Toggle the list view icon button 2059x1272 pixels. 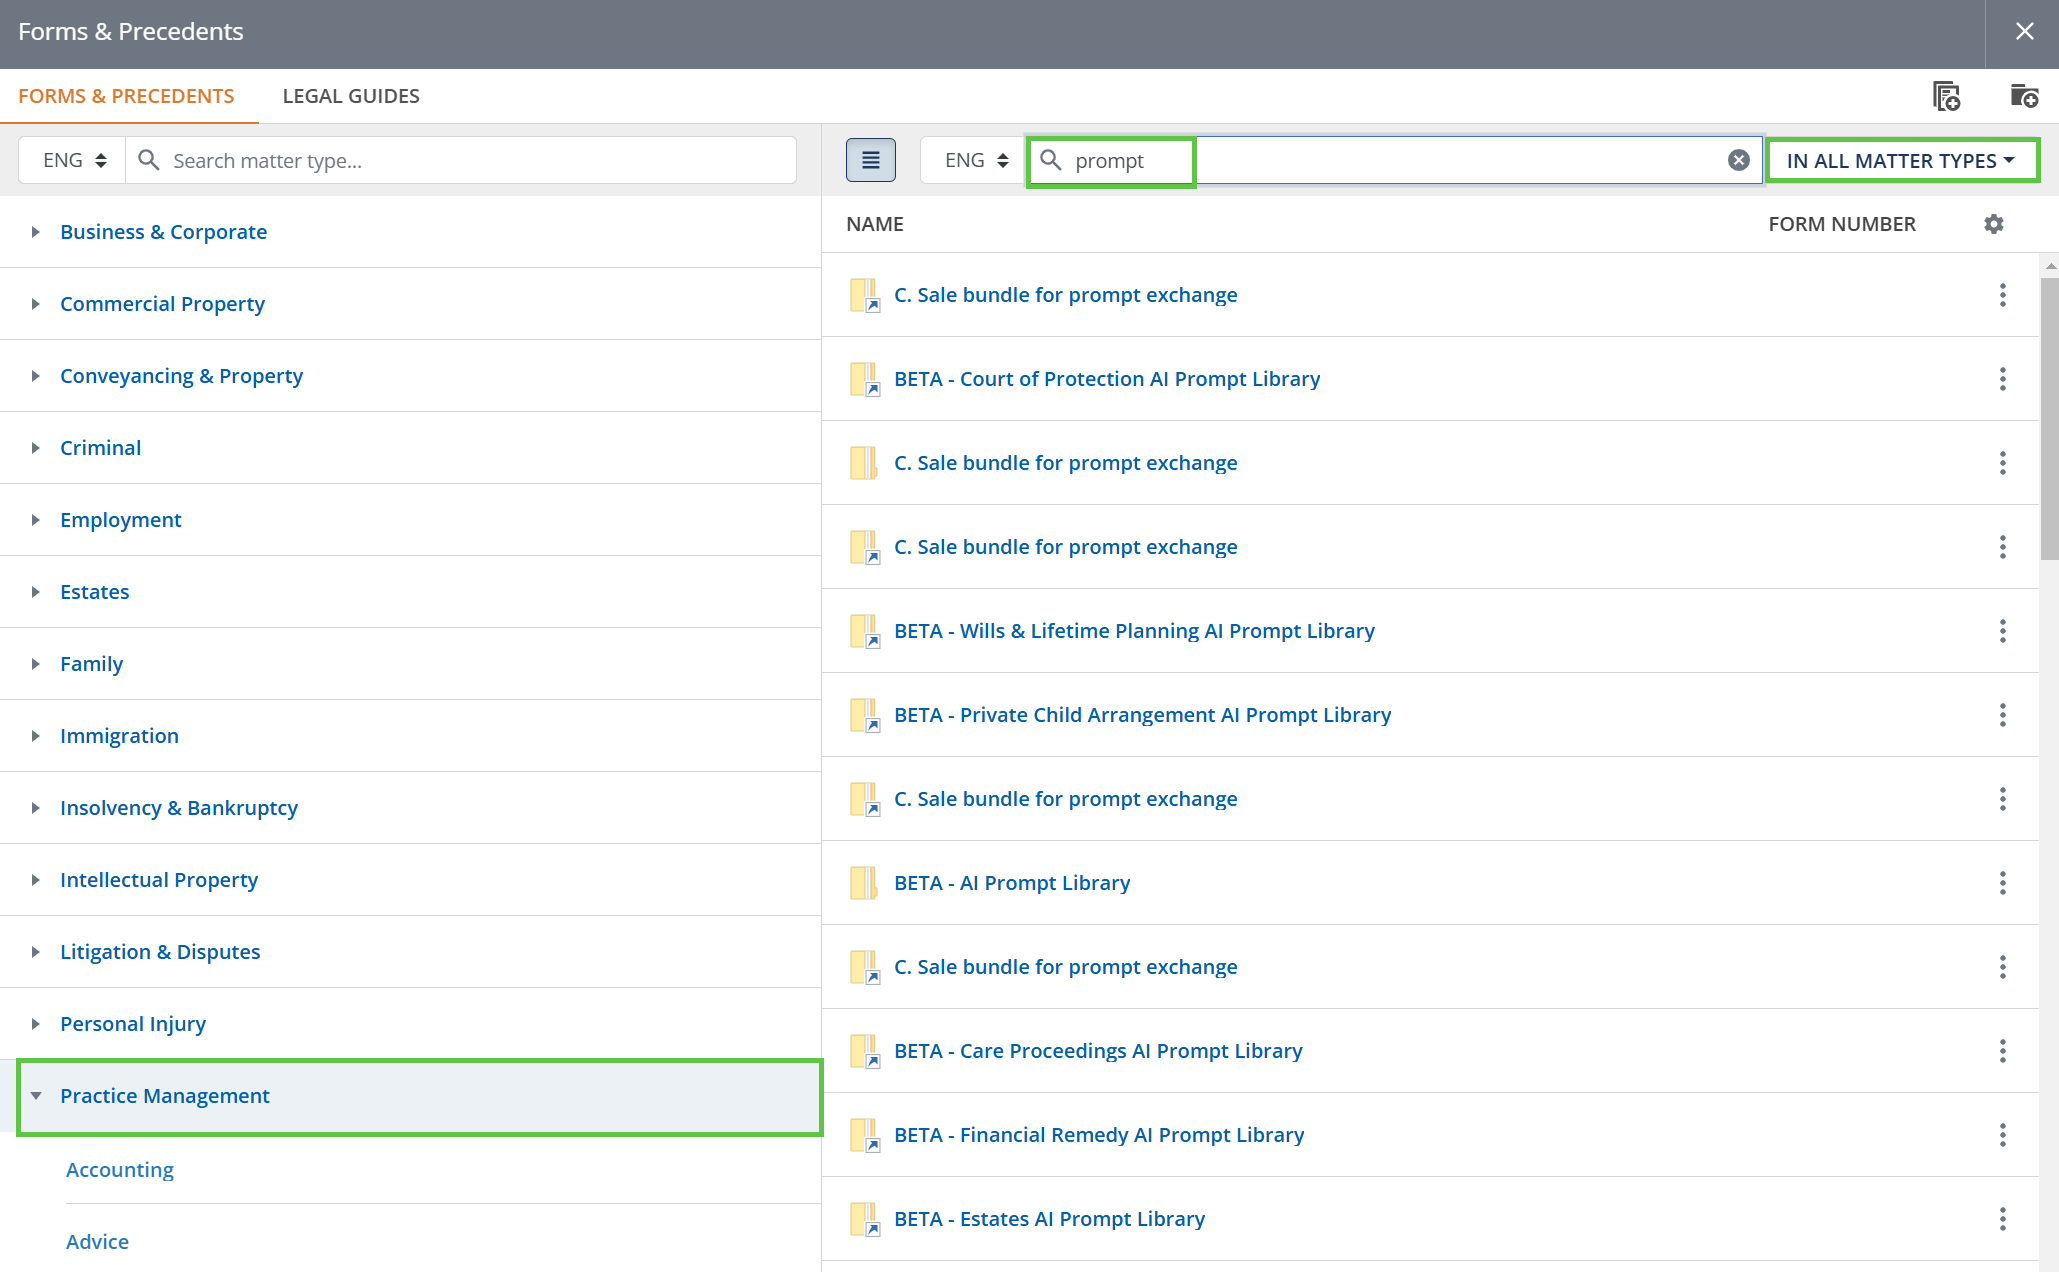point(870,160)
